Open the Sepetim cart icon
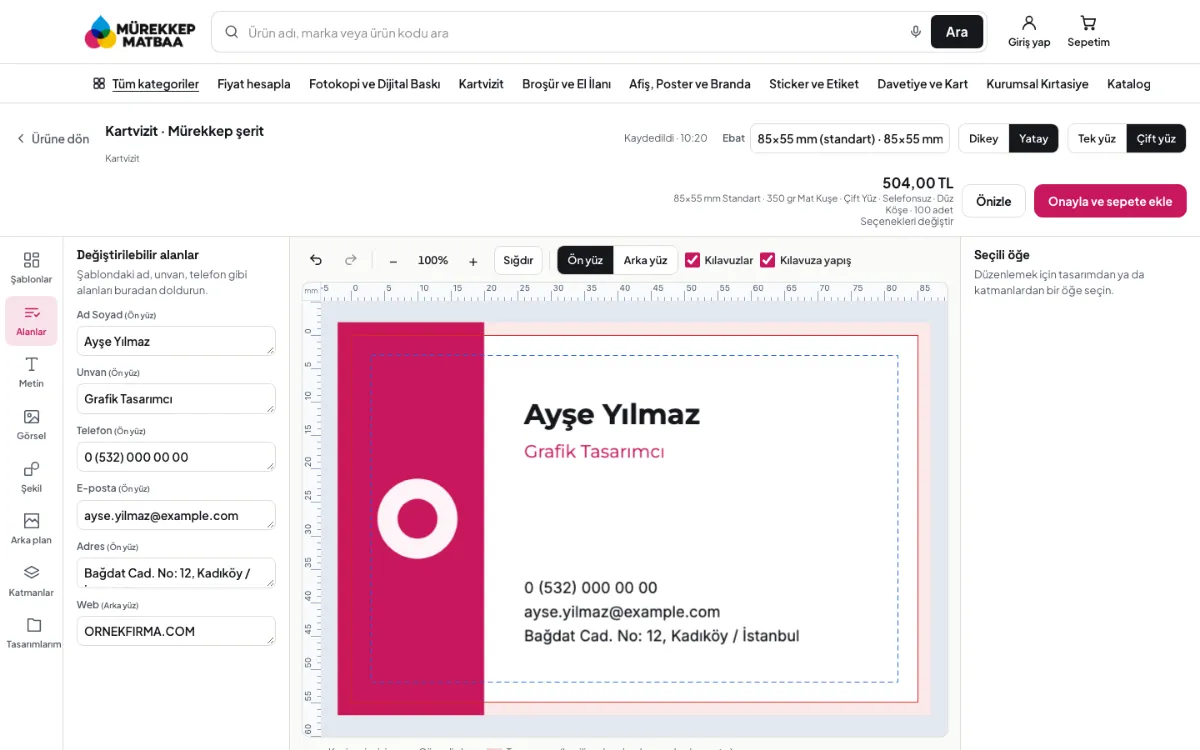The image size is (1200, 750). tap(1088, 32)
